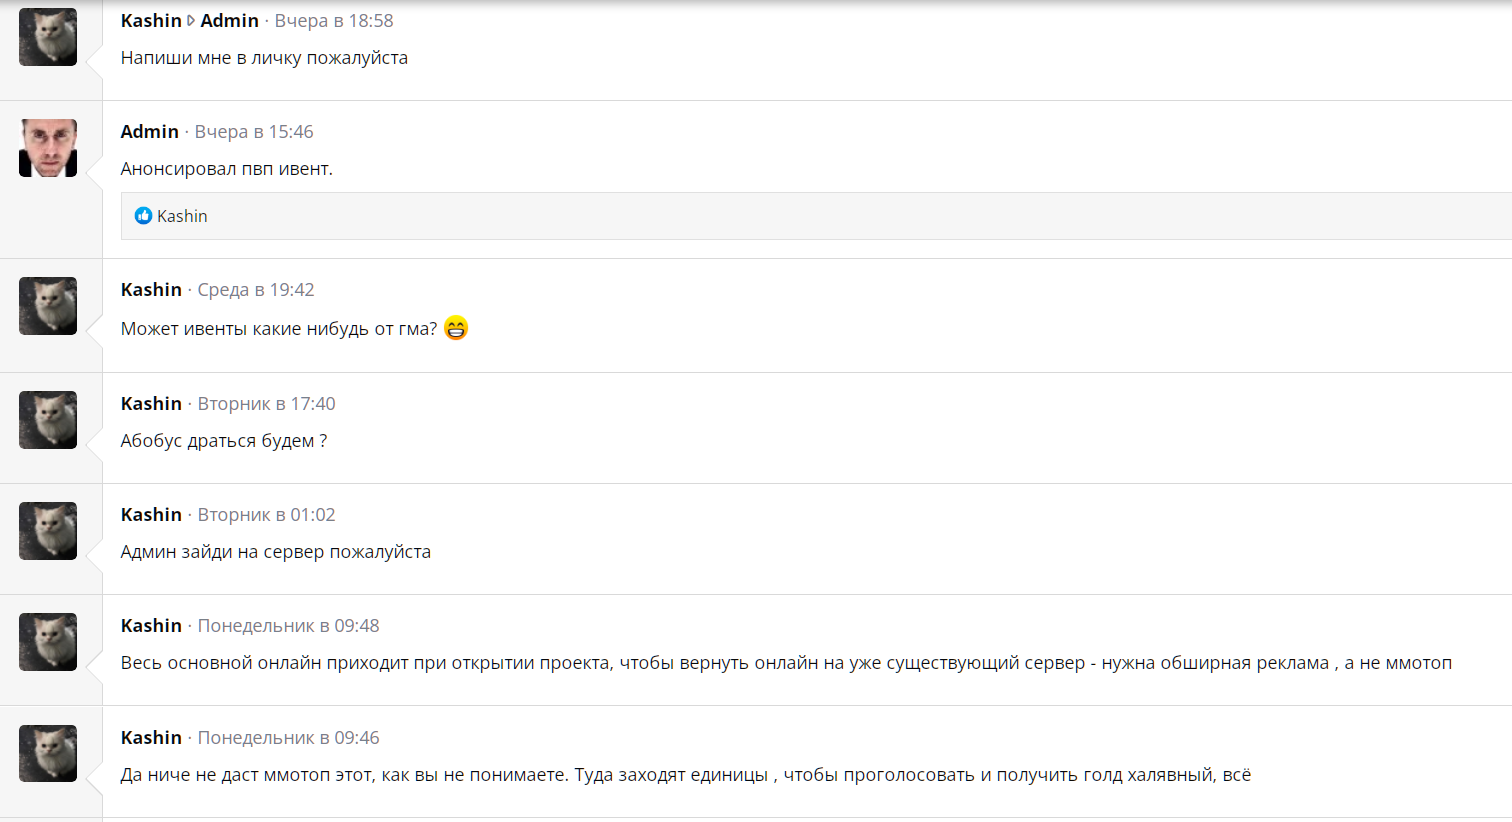This screenshot has width=1512, height=822.
Task: Click the 'Вчера в 18:58' timestamp
Action: [x=334, y=21]
